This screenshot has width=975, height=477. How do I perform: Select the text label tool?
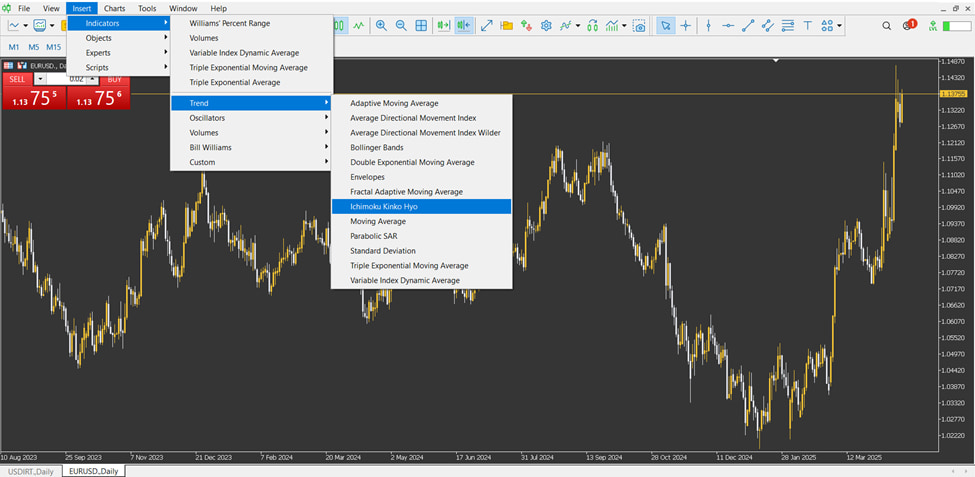(808, 25)
